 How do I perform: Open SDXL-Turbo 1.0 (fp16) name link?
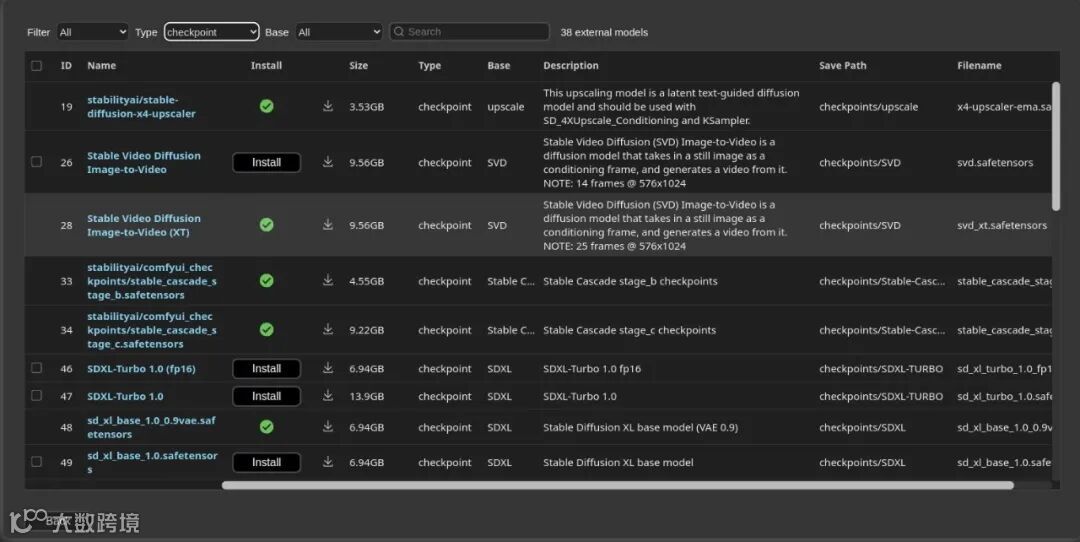click(141, 368)
